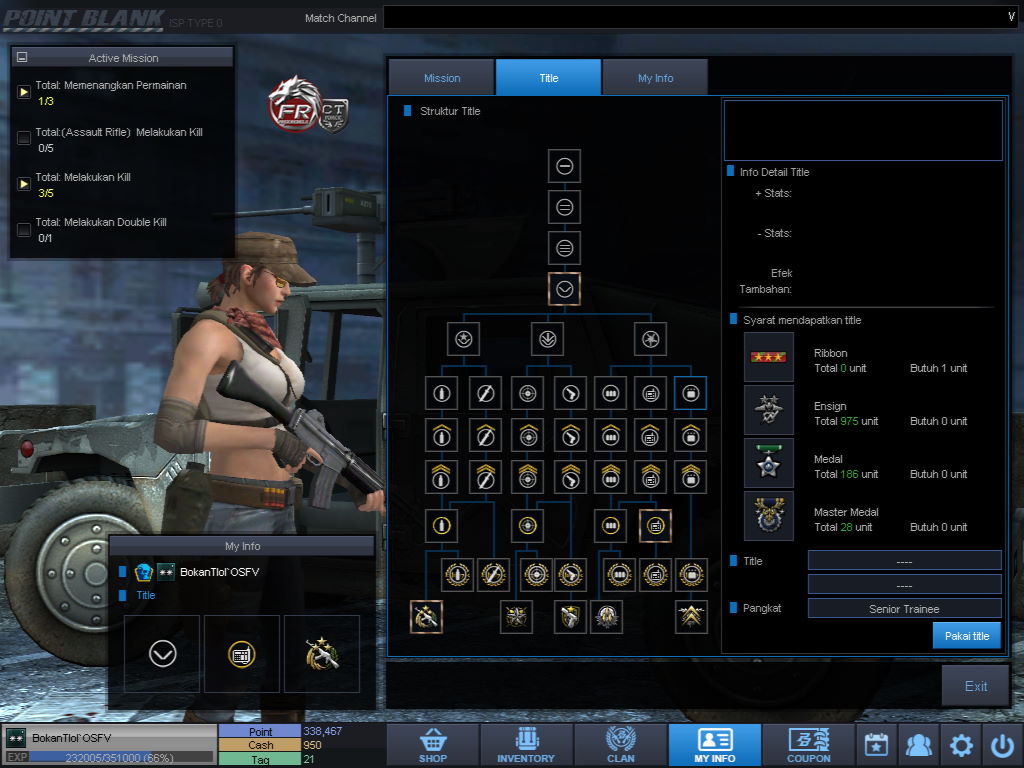This screenshot has width=1024, height=768.
Task: Click the equipped chevron title slot
Action: (163, 654)
